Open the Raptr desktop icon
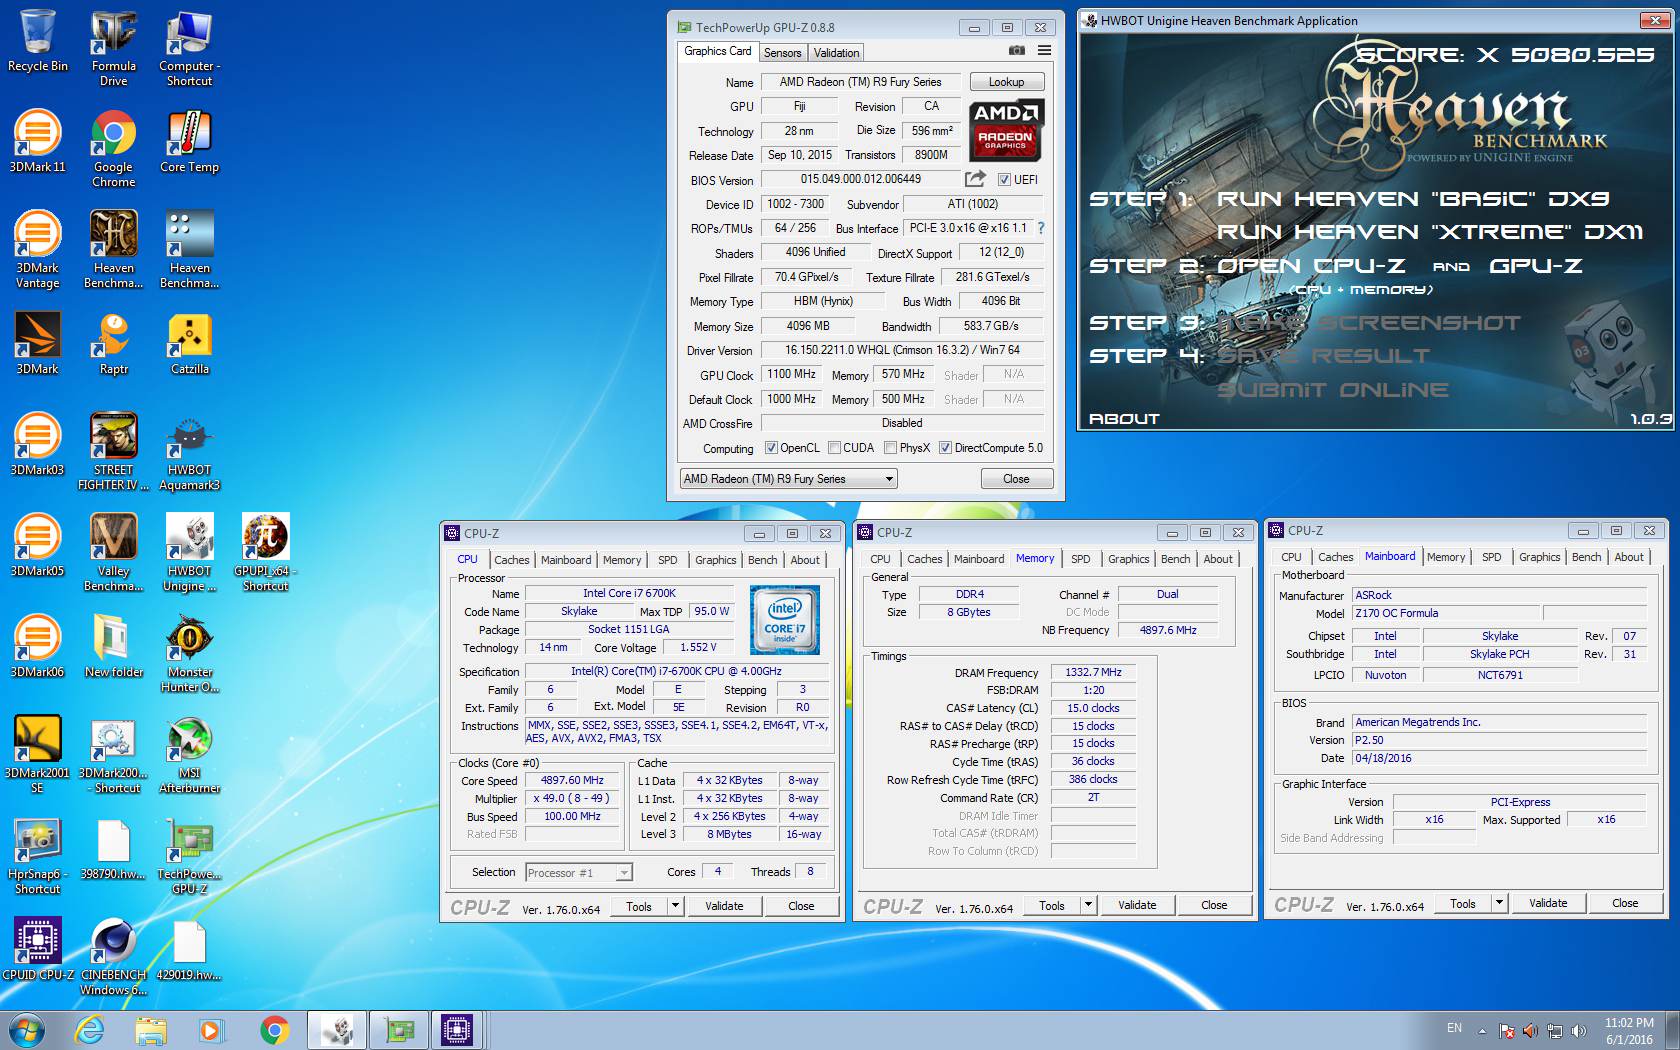Screen dimensions: 1680x1050 point(113,343)
